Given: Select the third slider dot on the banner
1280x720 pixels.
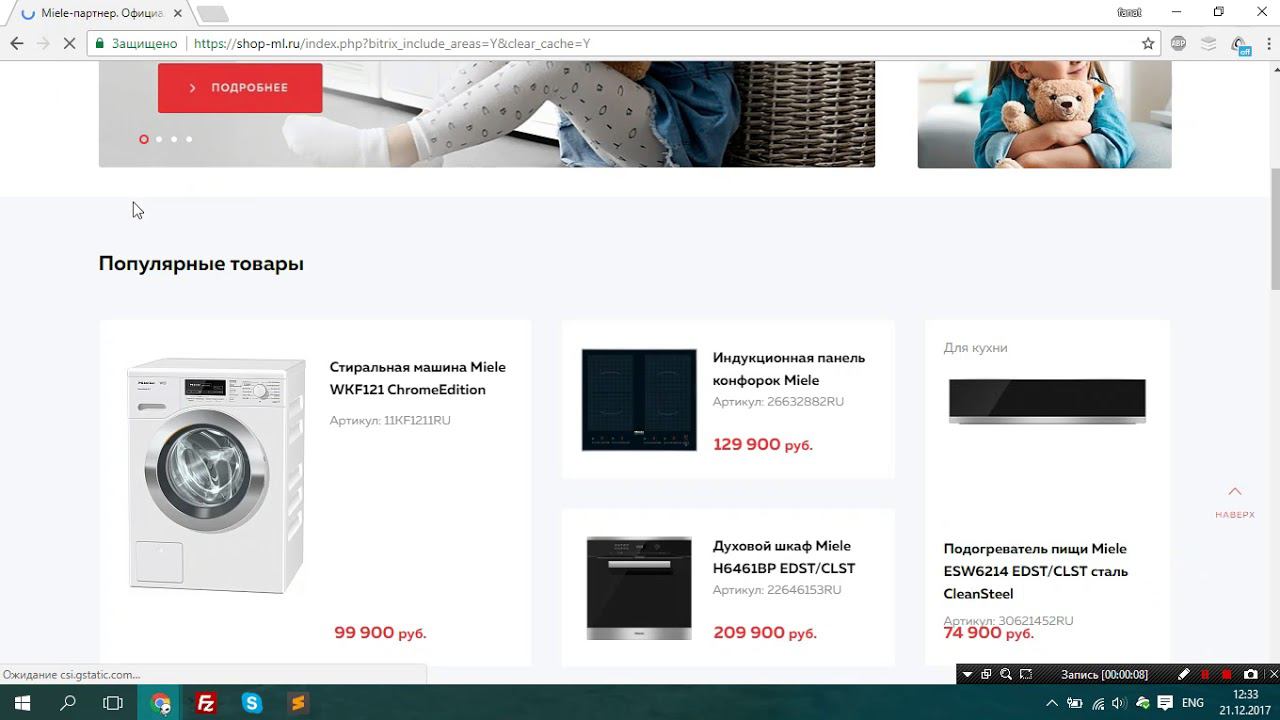Looking at the screenshot, I should tap(174, 139).
